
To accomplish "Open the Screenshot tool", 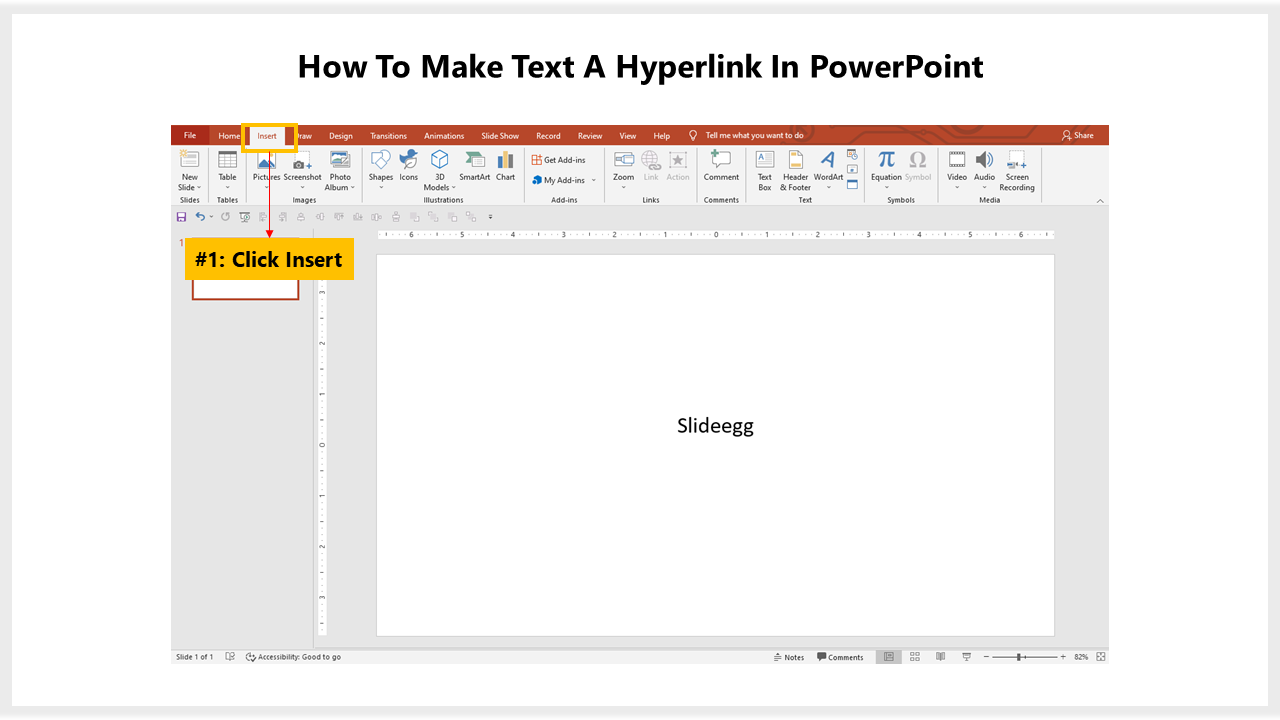I will click(302, 171).
